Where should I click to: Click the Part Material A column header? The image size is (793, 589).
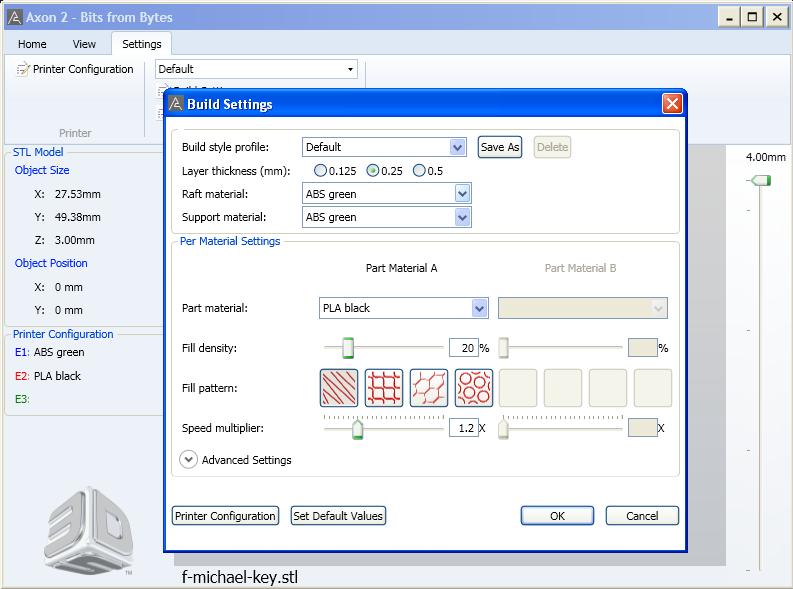[x=402, y=268]
